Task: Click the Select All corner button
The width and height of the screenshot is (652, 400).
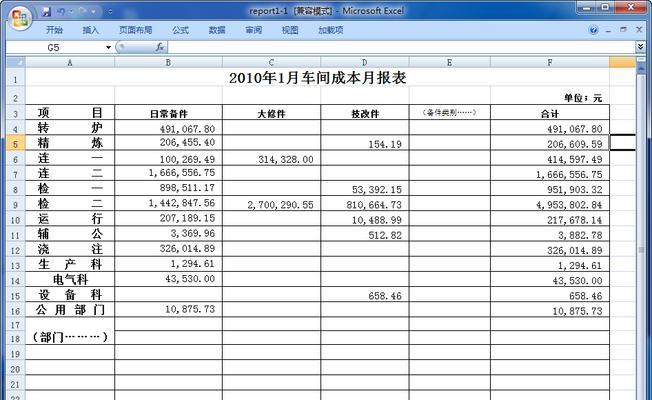Action: [16, 62]
